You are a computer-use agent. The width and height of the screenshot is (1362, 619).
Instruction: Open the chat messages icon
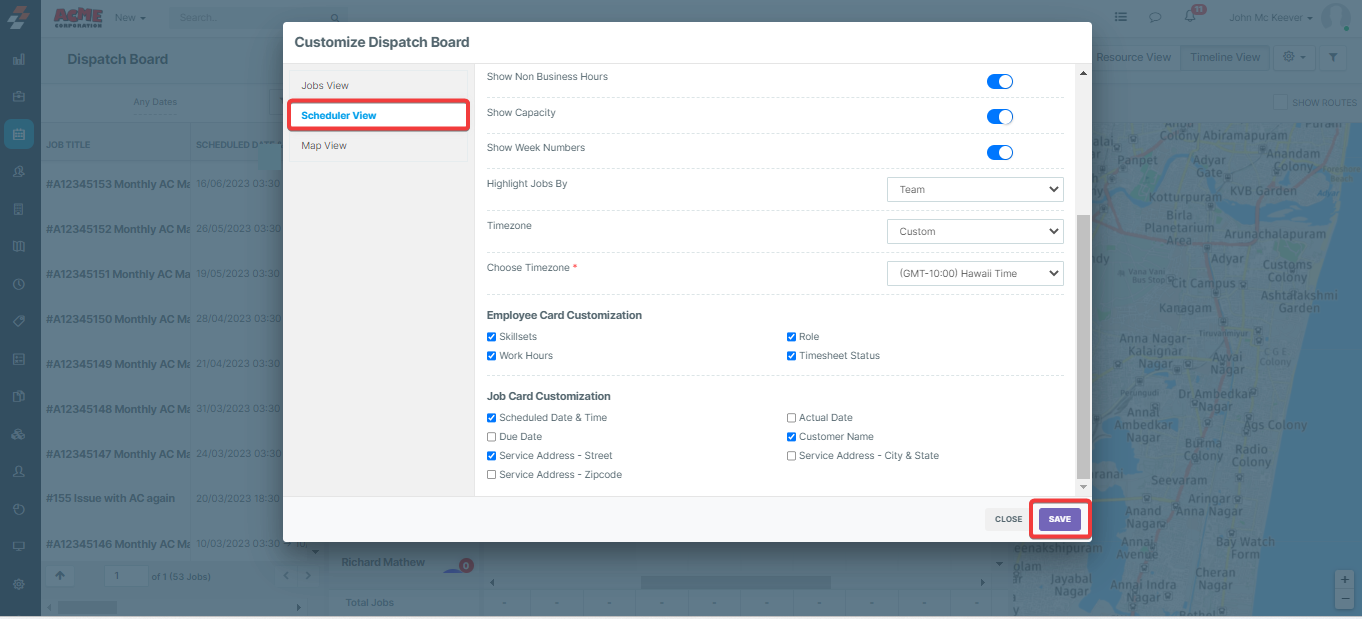(x=1155, y=17)
